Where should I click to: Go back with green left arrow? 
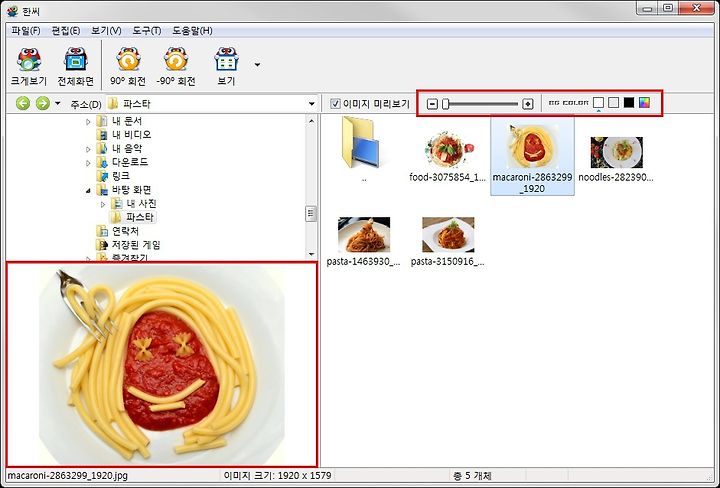(23, 103)
